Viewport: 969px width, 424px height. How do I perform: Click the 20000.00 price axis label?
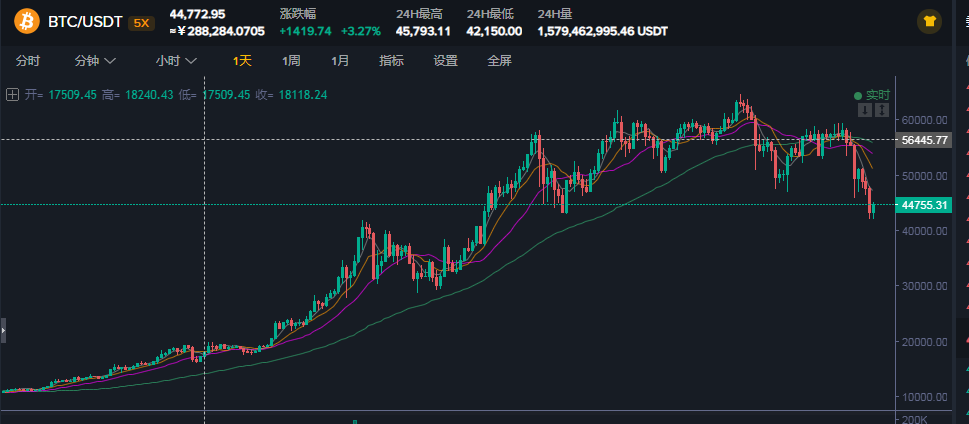pyautogui.click(x=925, y=341)
